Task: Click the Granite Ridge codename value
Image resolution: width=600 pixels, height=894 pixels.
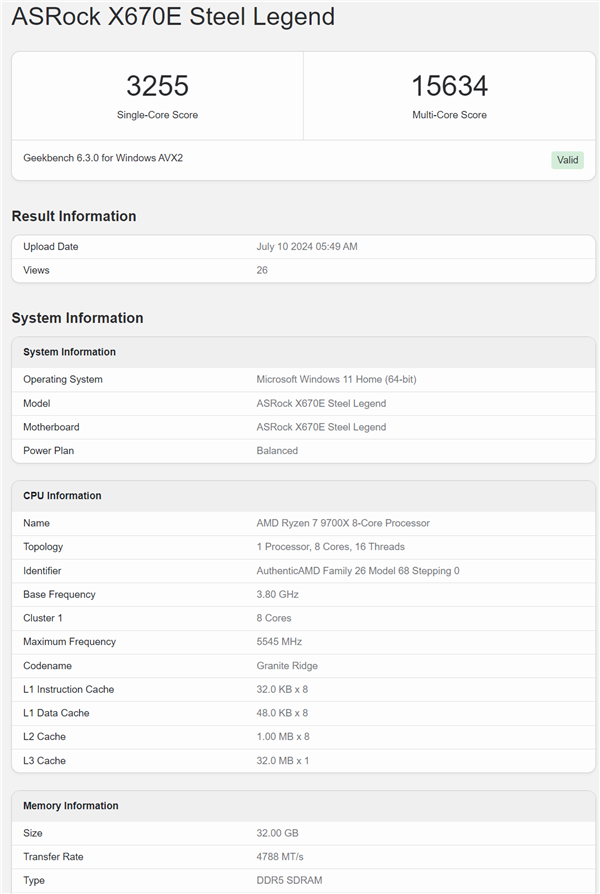Action: [x=290, y=666]
